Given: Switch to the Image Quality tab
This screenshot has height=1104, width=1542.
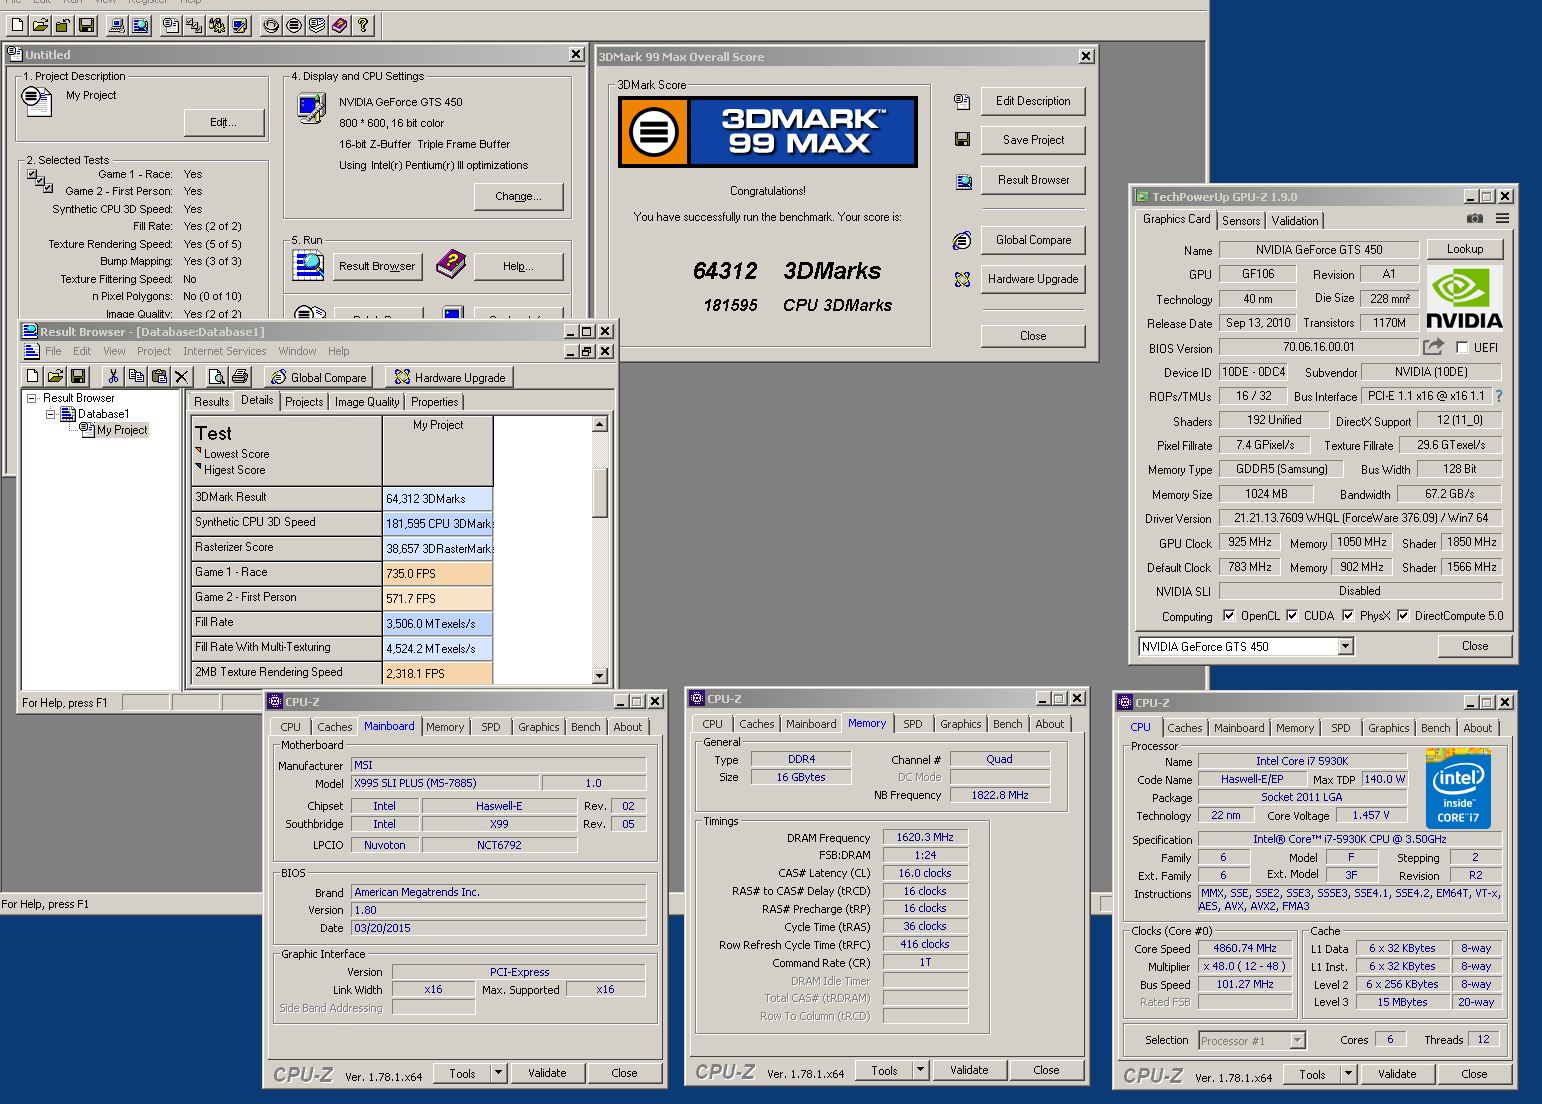Looking at the screenshot, I should point(367,402).
